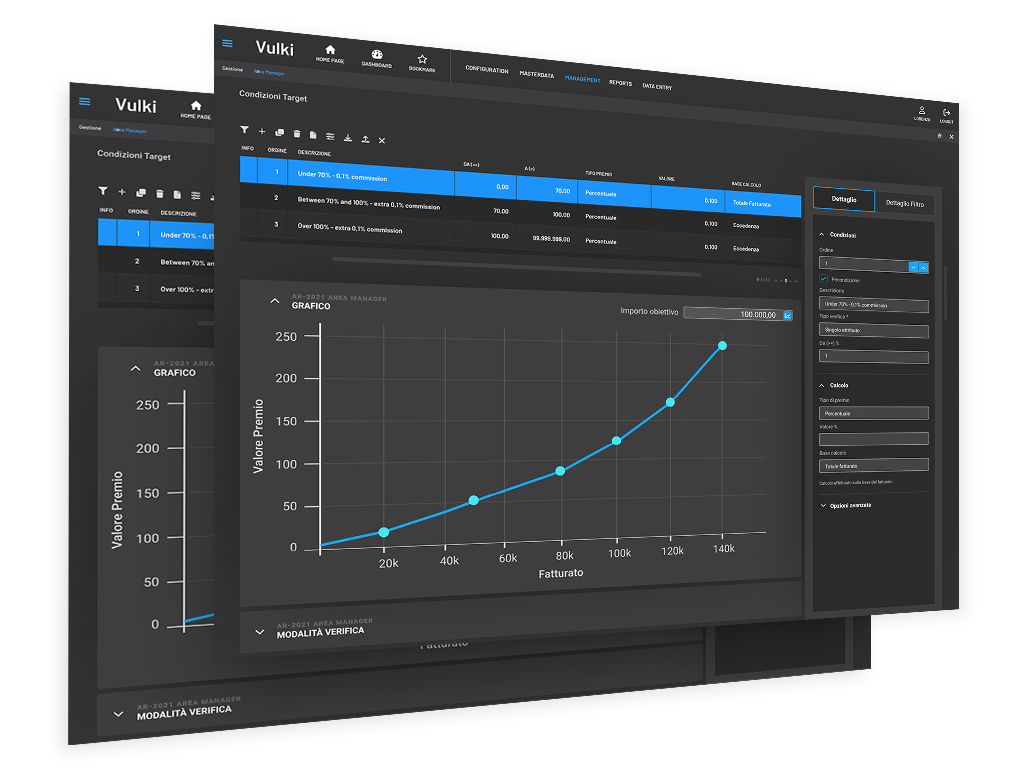Click the upload icon in the front toolbar
1024x780 pixels.
pos(365,139)
